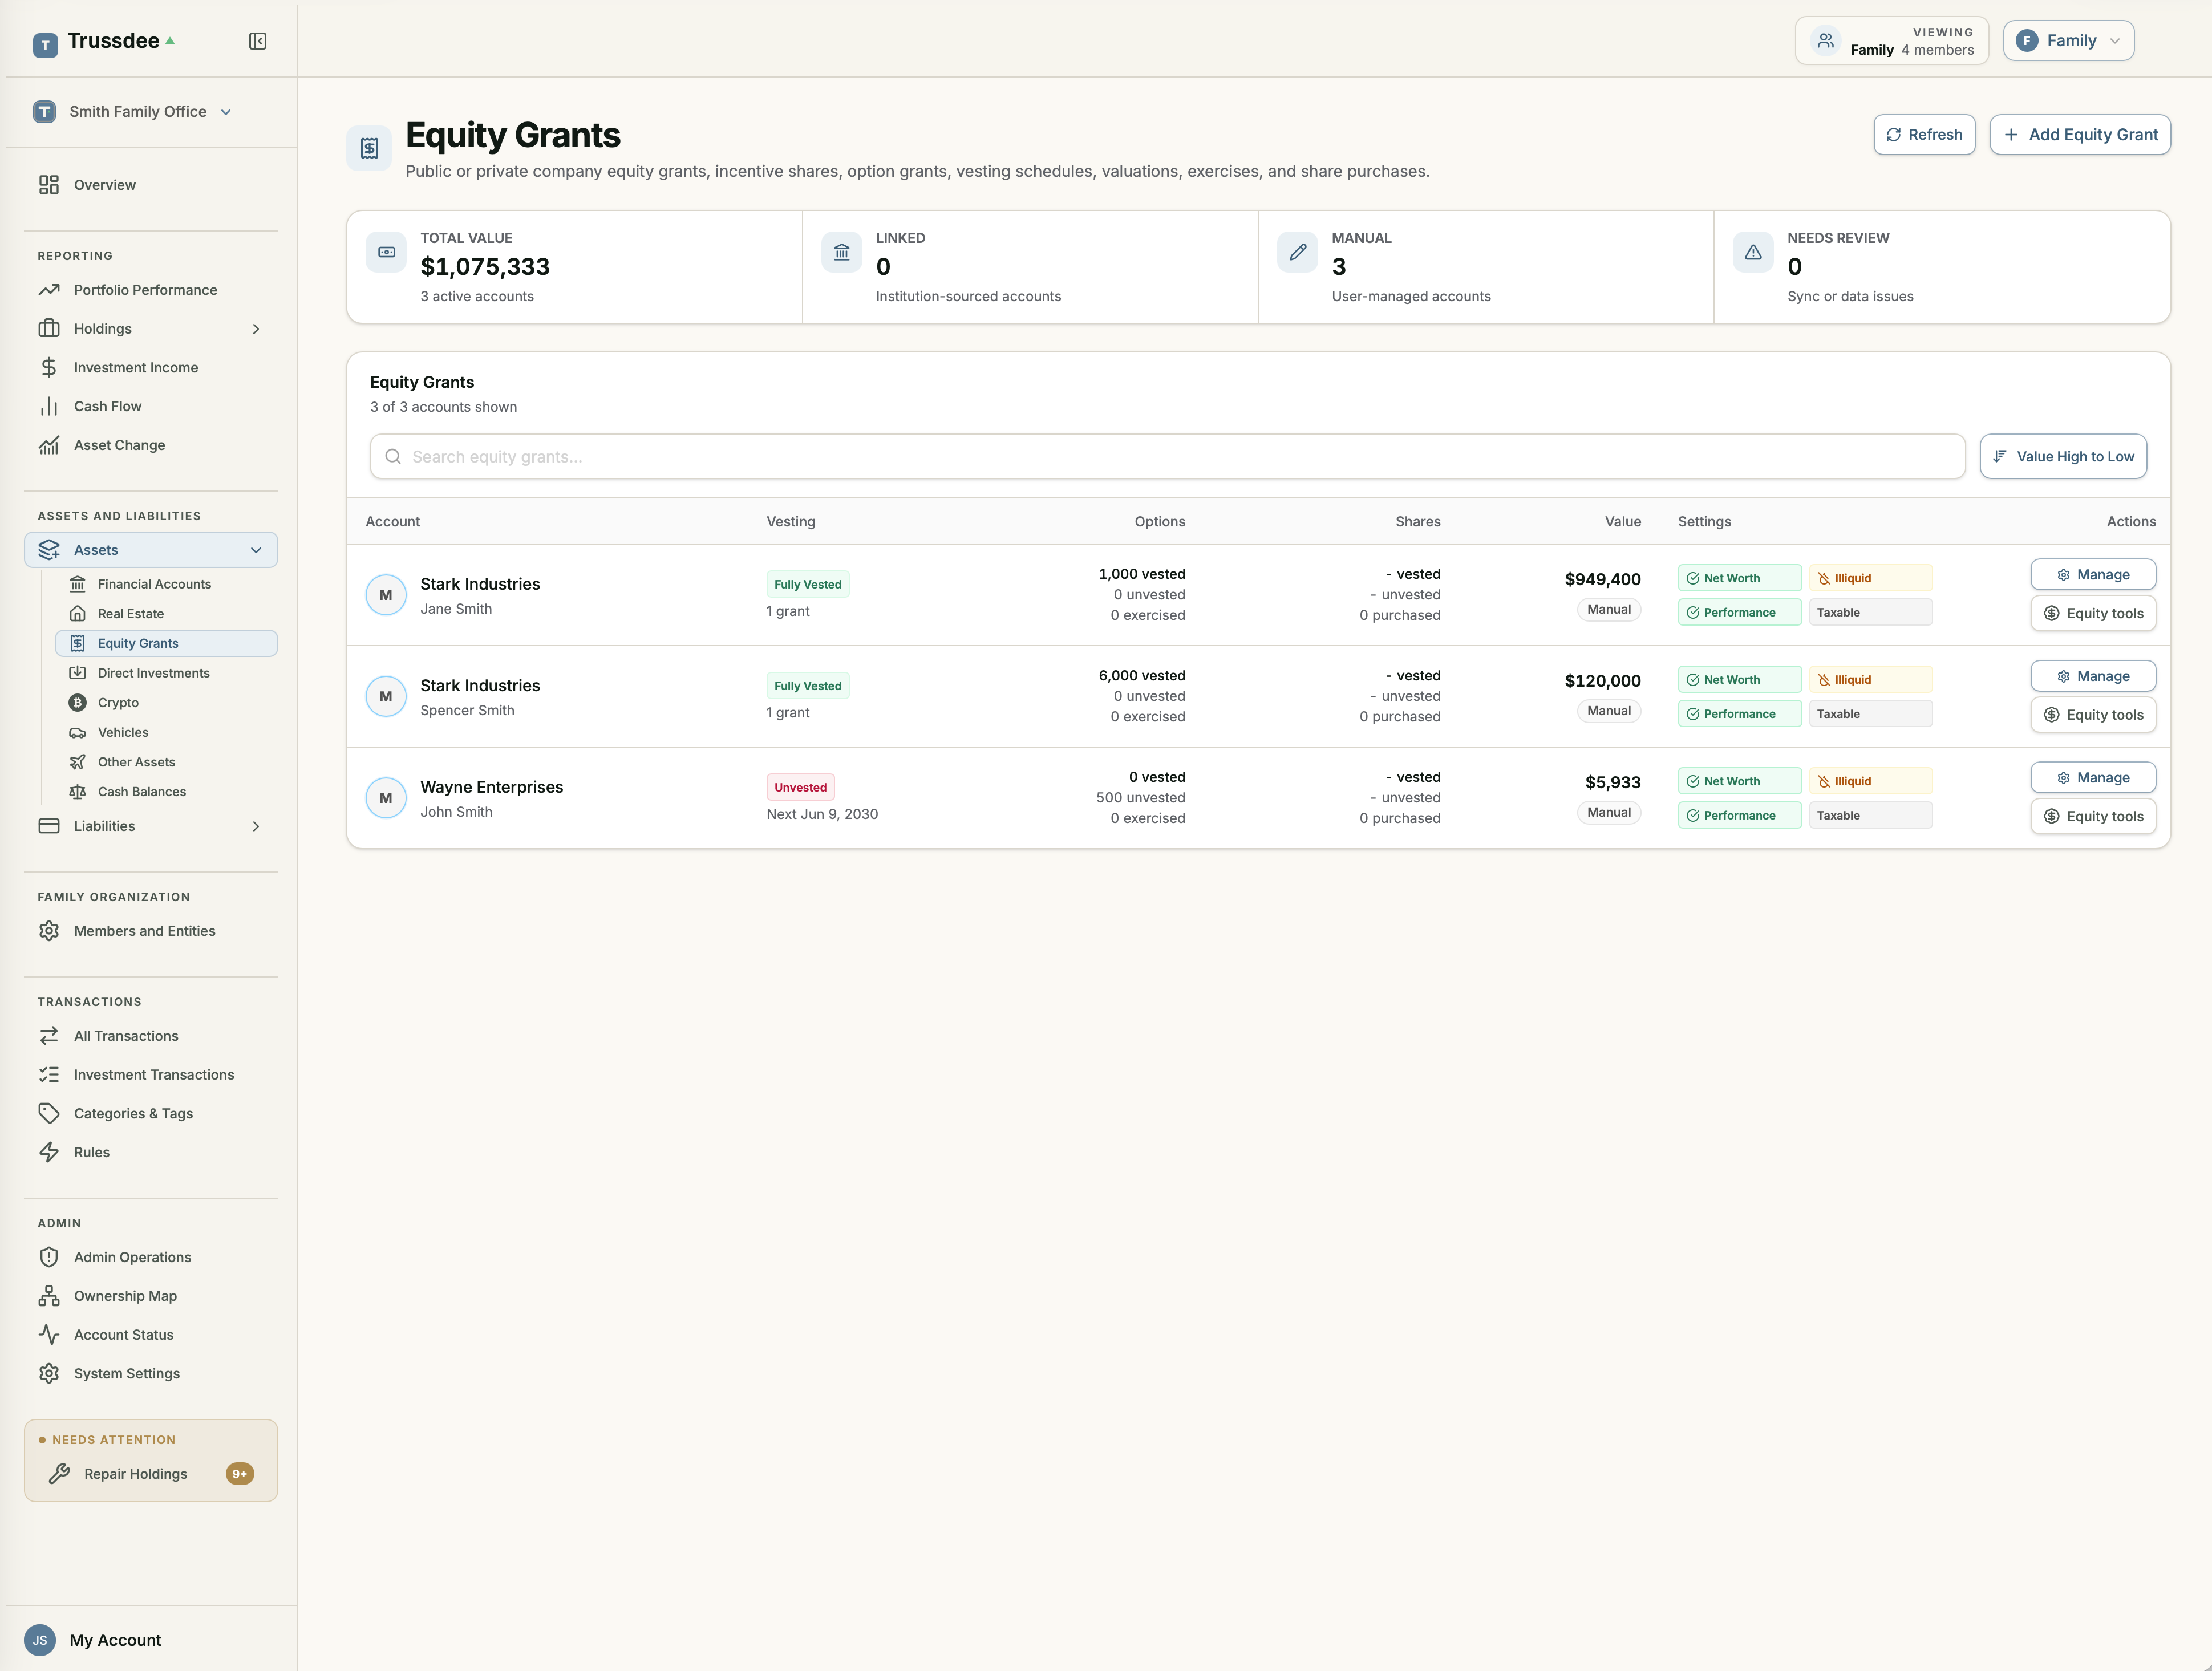
Task: Click the Trussdee logo icon
Action: coord(45,44)
